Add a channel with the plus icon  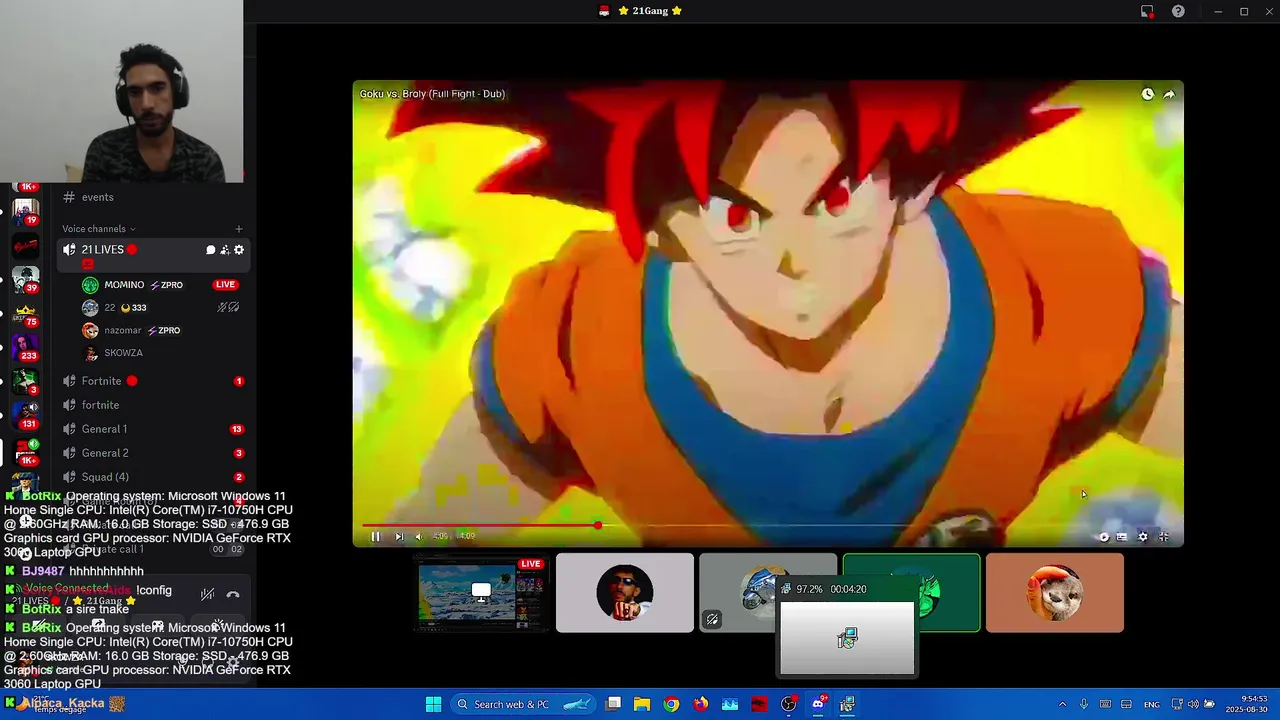238,229
